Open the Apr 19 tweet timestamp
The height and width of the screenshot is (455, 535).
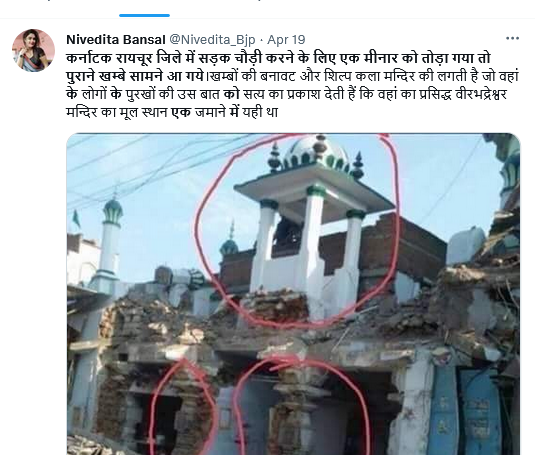tap(286, 40)
